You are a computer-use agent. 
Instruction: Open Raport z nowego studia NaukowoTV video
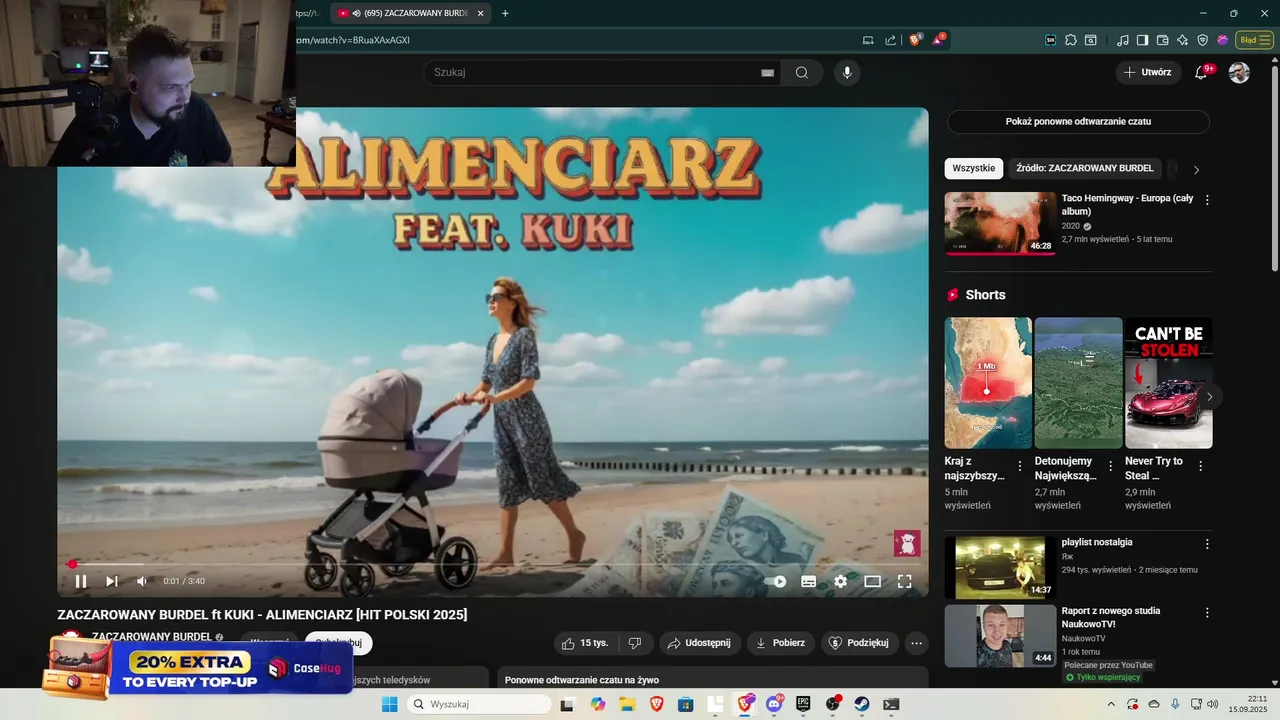1000,636
